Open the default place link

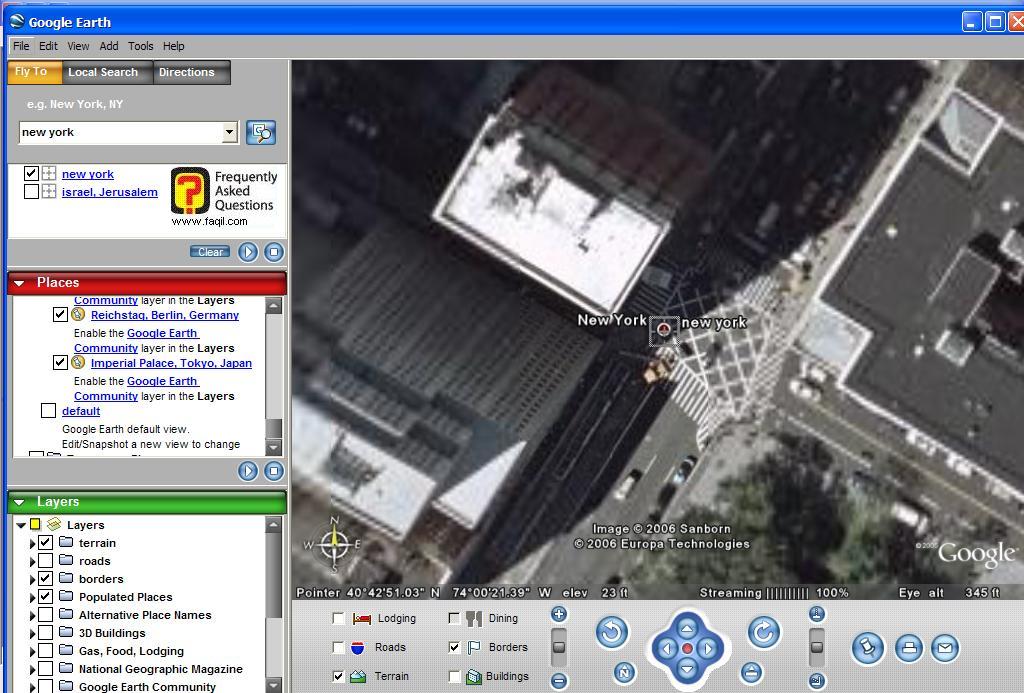[81, 411]
